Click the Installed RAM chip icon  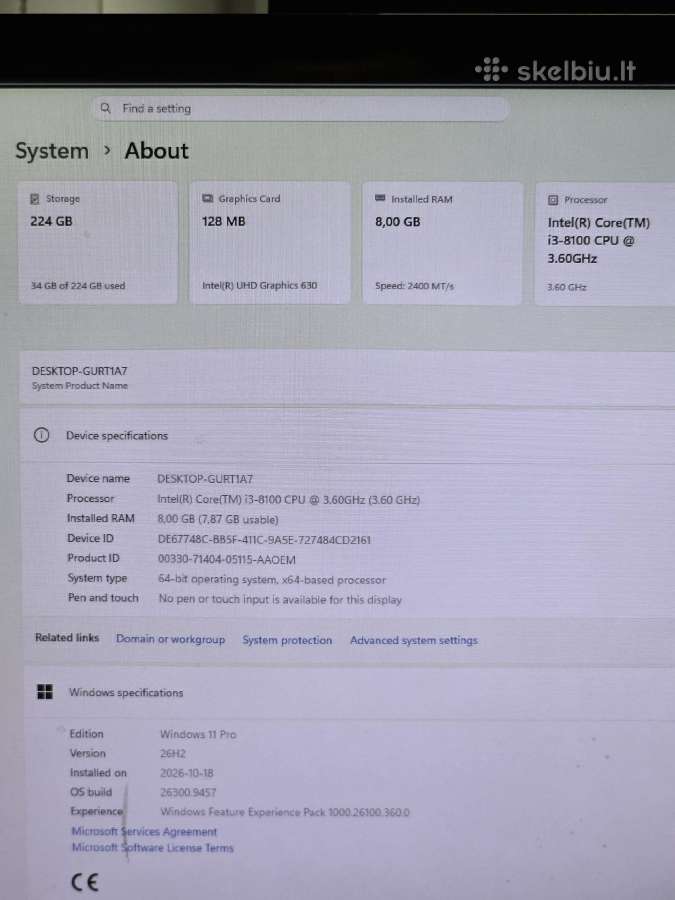tap(380, 199)
